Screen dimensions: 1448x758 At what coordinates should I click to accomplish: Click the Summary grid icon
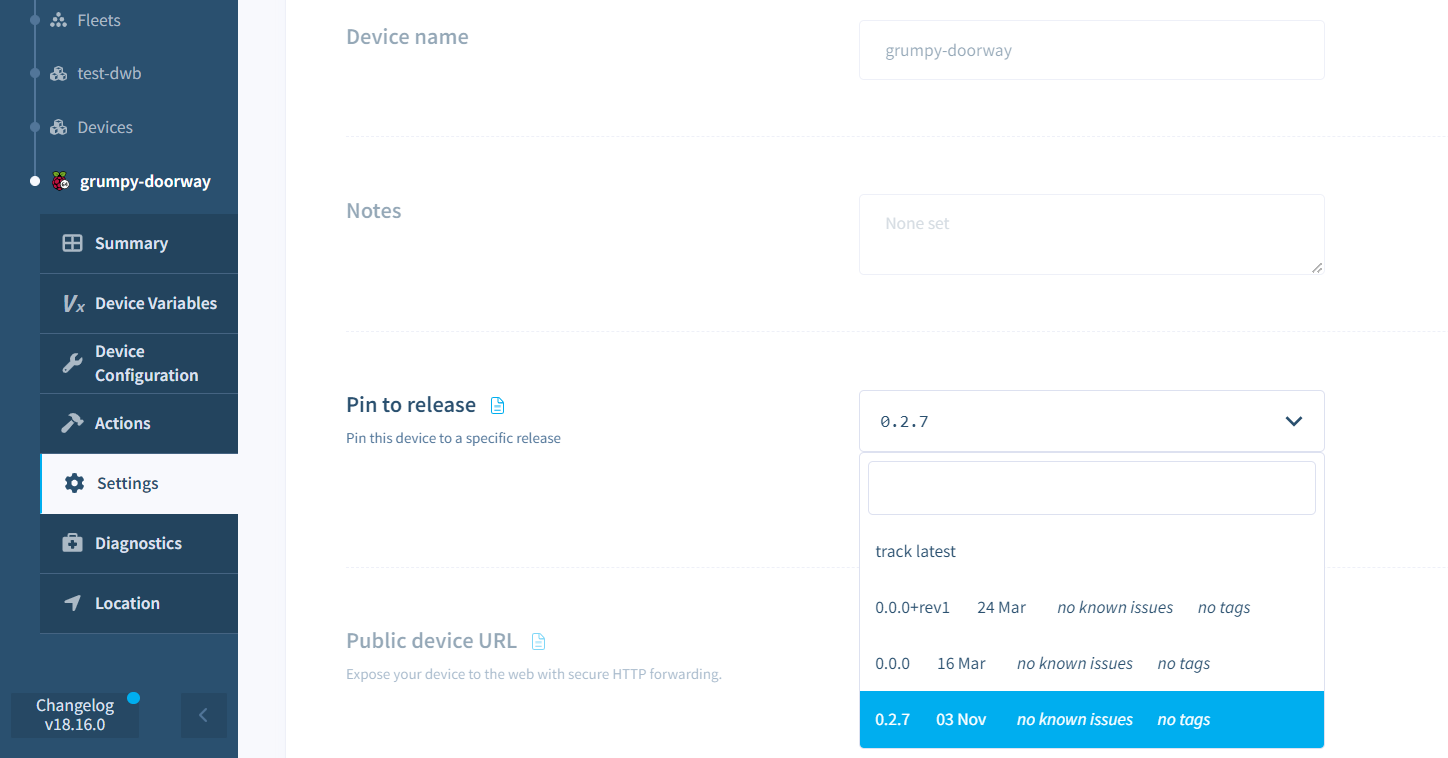(x=72, y=243)
